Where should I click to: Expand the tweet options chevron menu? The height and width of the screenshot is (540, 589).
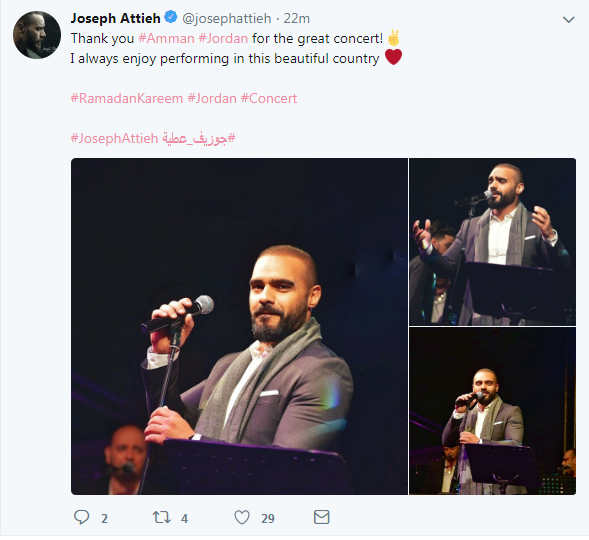tap(568, 19)
